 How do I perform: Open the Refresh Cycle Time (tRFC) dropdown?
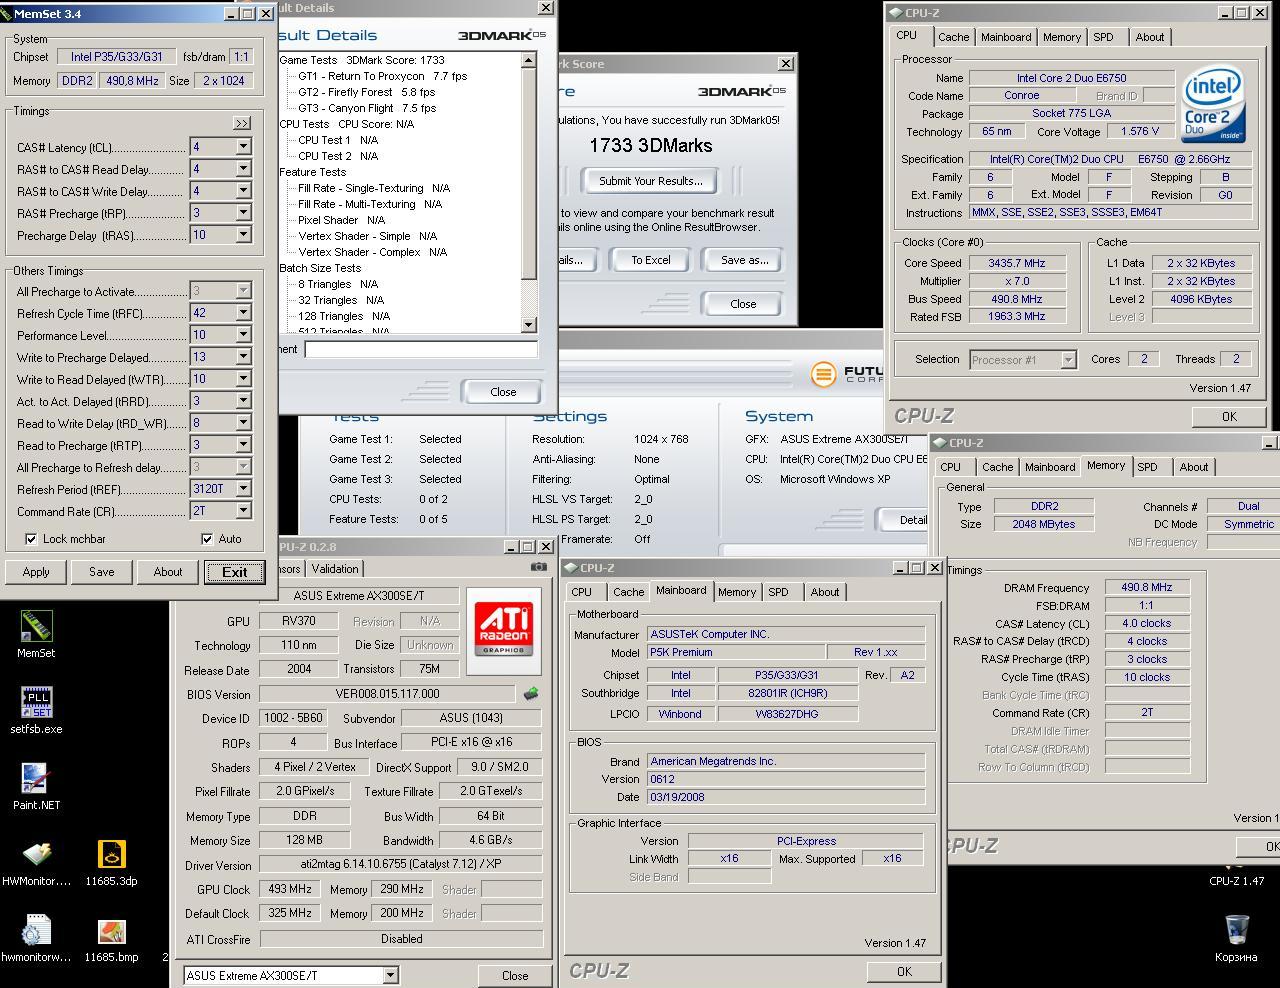(243, 313)
